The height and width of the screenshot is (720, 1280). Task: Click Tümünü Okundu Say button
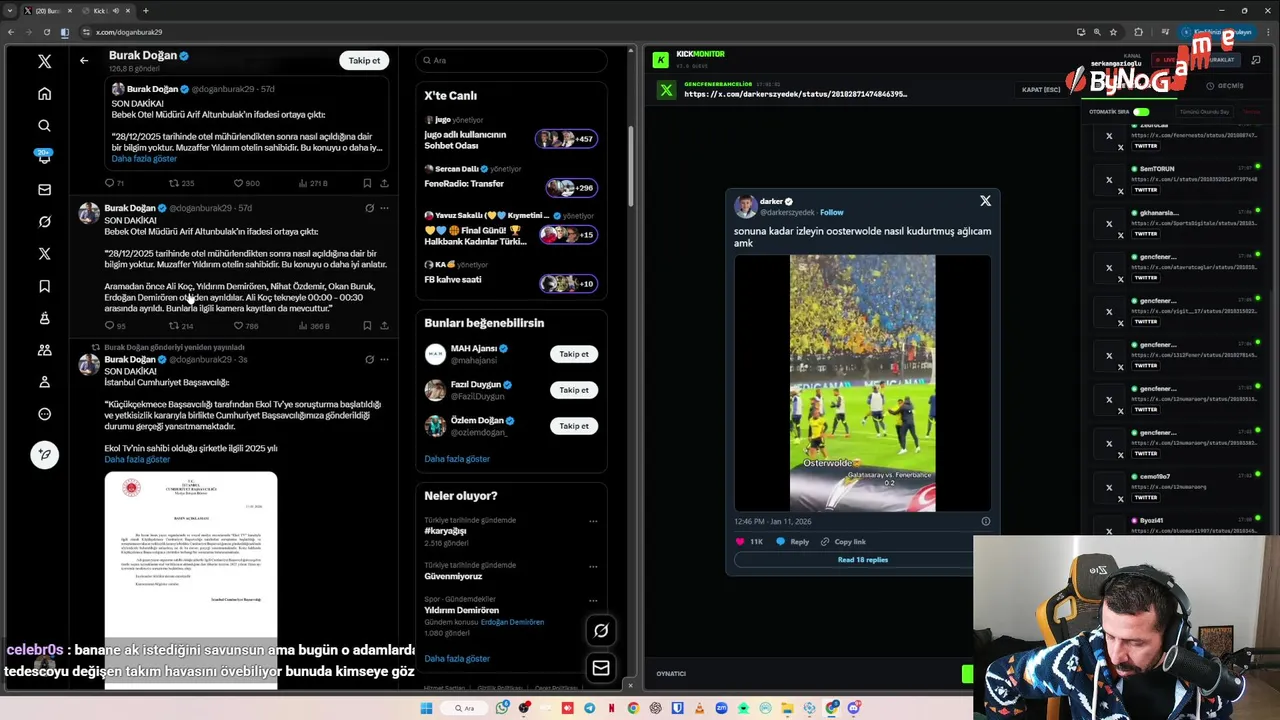[1205, 112]
